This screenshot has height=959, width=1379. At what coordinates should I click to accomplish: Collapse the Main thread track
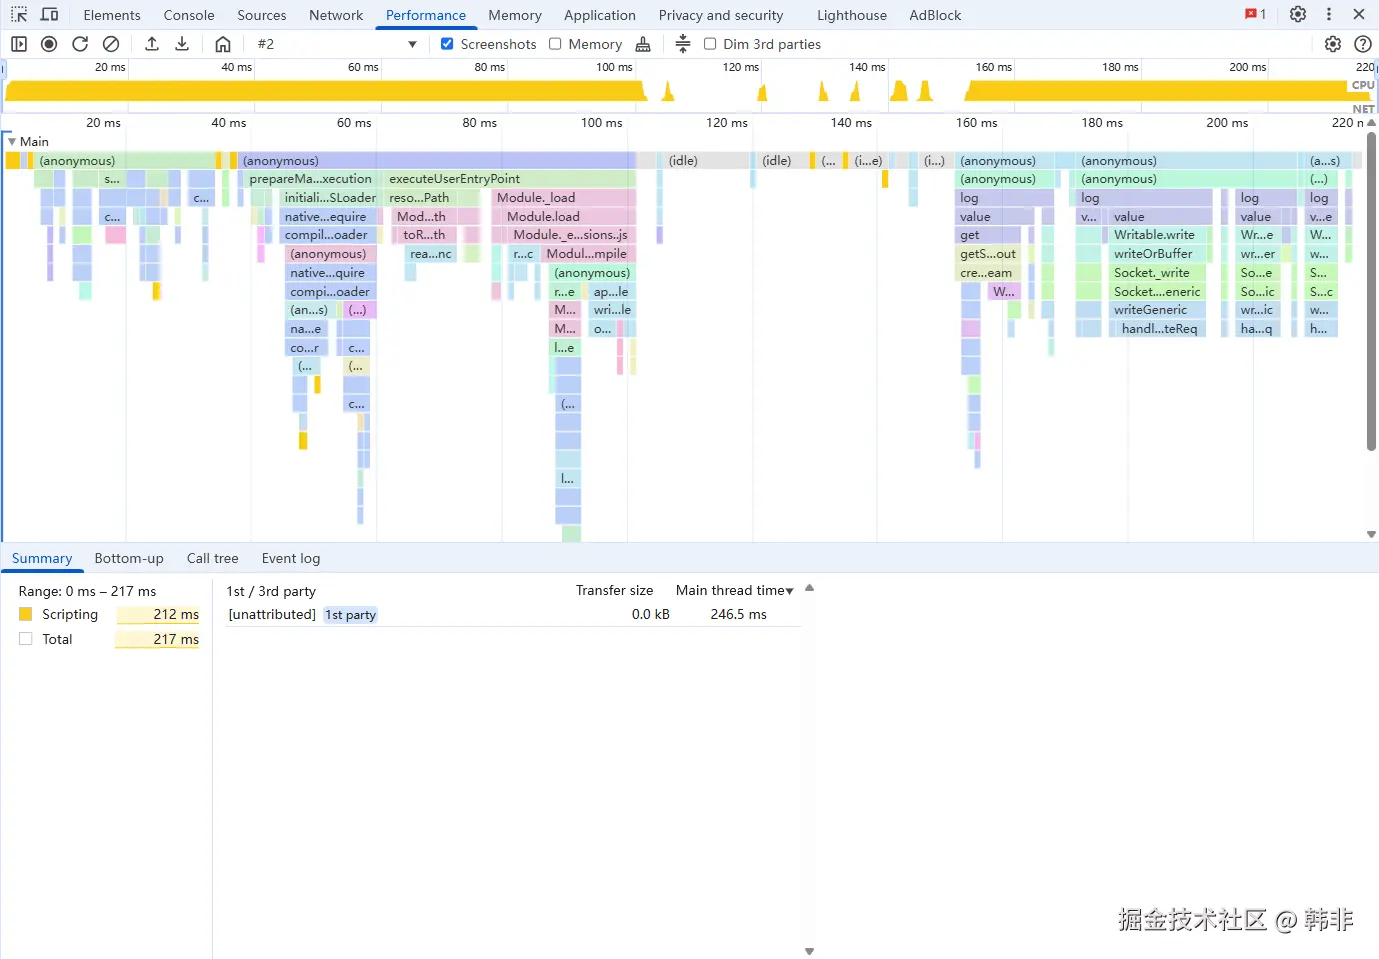tap(12, 142)
